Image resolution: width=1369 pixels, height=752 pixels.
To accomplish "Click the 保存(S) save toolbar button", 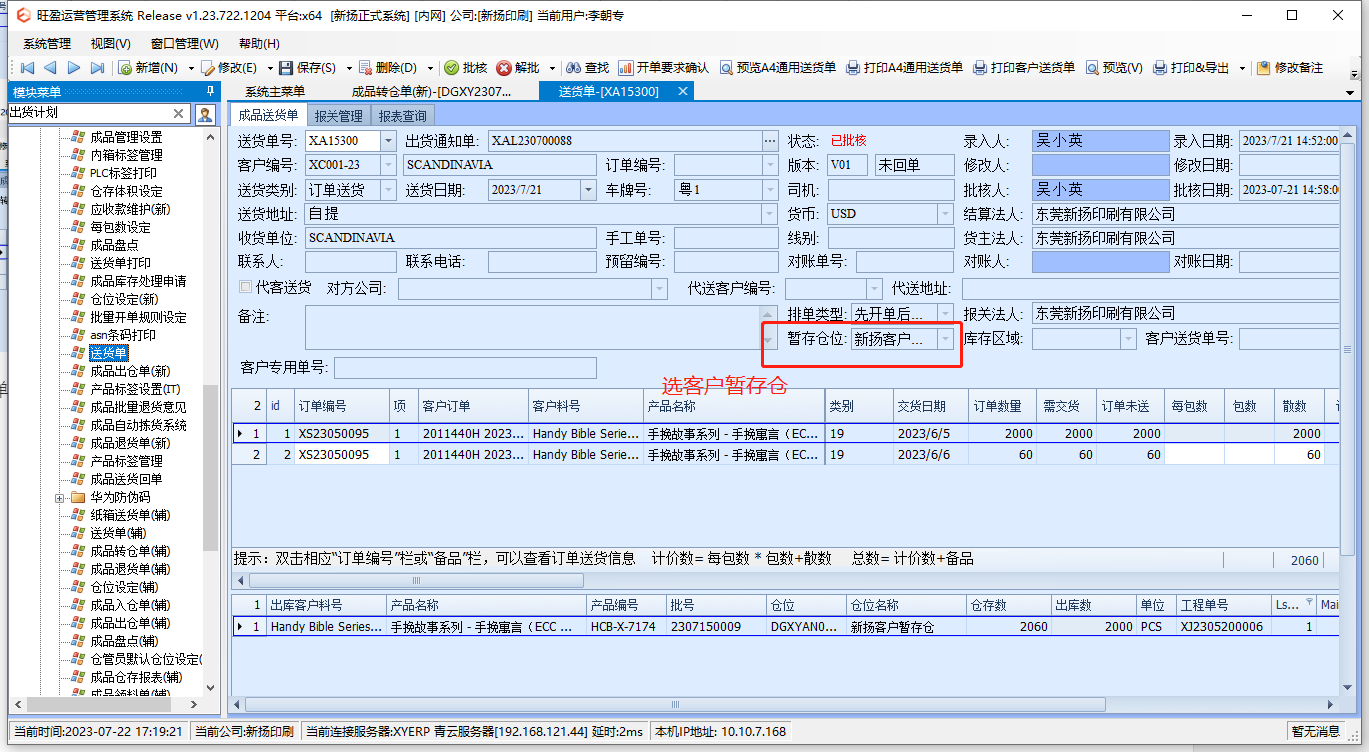I will click(307, 68).
